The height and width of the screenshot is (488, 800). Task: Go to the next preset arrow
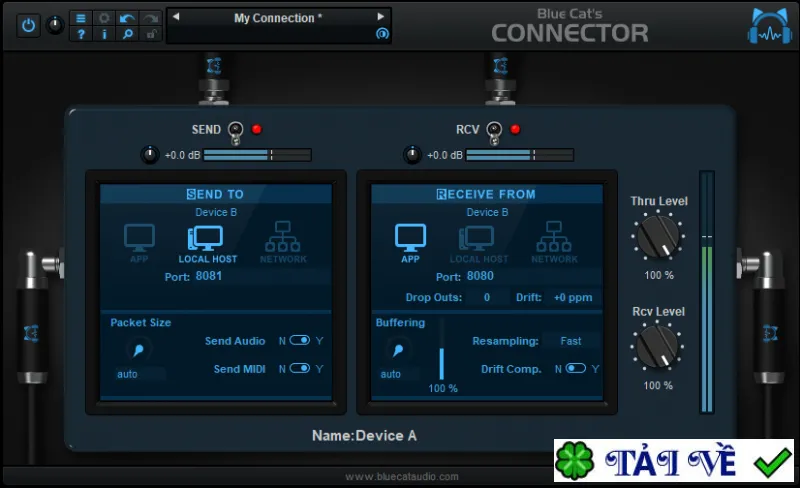[x=381, y=16]
